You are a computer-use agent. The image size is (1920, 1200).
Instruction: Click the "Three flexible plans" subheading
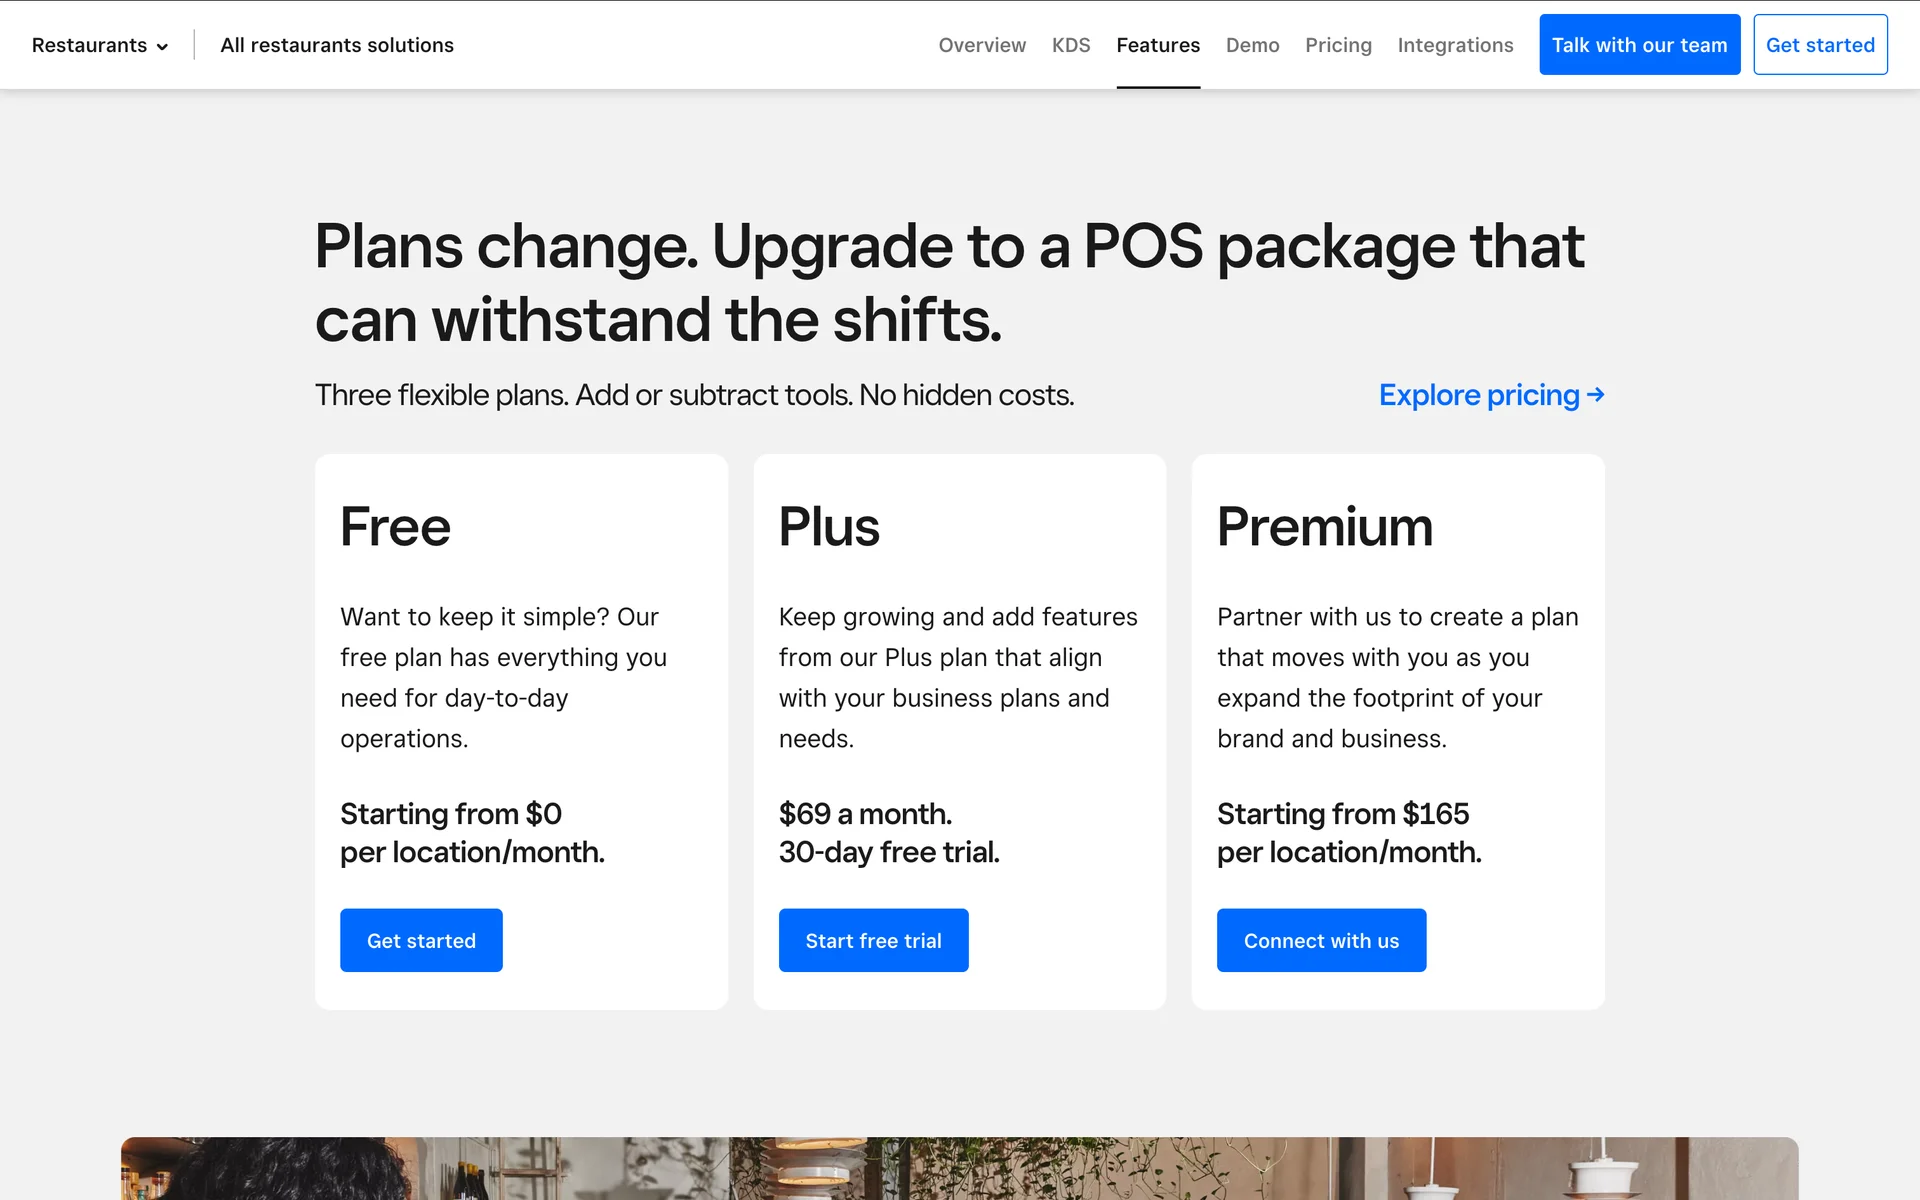(694, 395)
